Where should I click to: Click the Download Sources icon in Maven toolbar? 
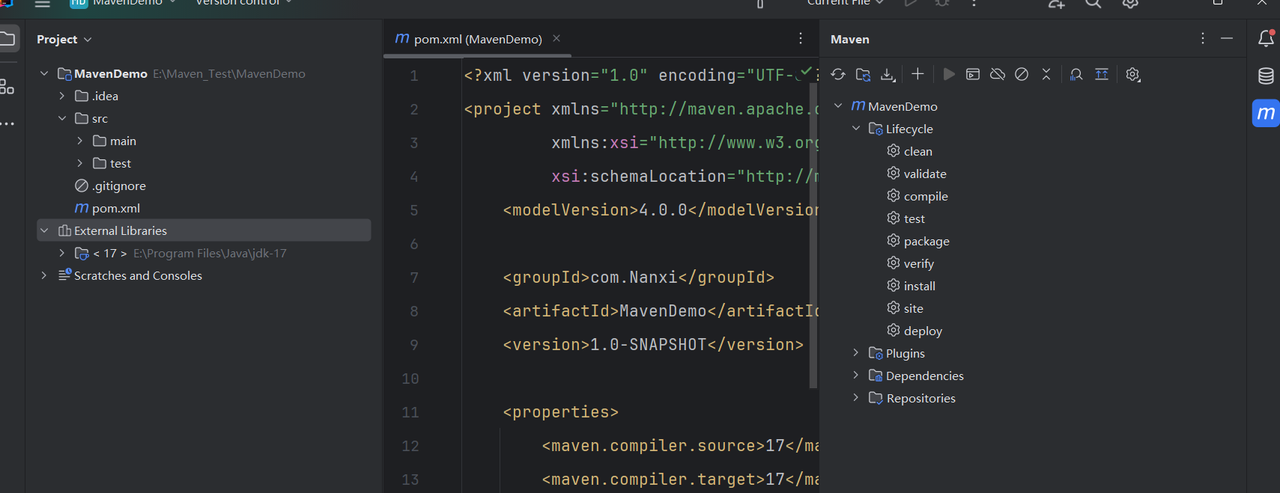click(x=887, y=74)
